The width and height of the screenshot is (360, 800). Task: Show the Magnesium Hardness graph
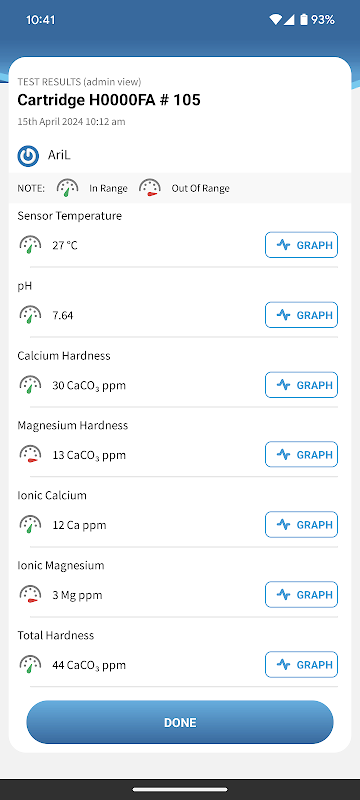[x=301, y=454]
